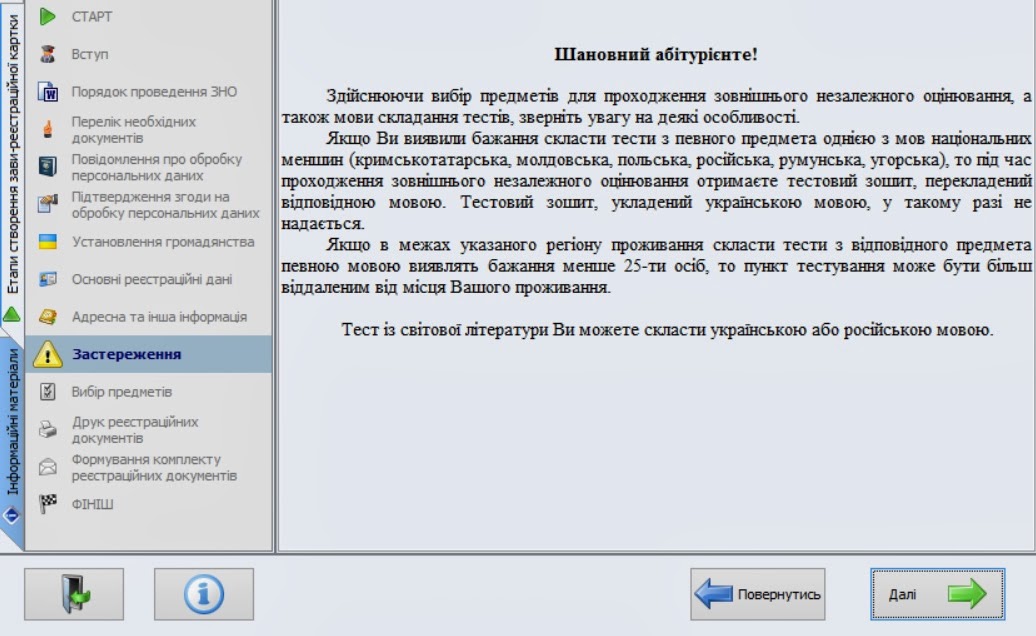1036x636 pixels.
Task: Proceed with the Далі button
Action: click(938, 594)
